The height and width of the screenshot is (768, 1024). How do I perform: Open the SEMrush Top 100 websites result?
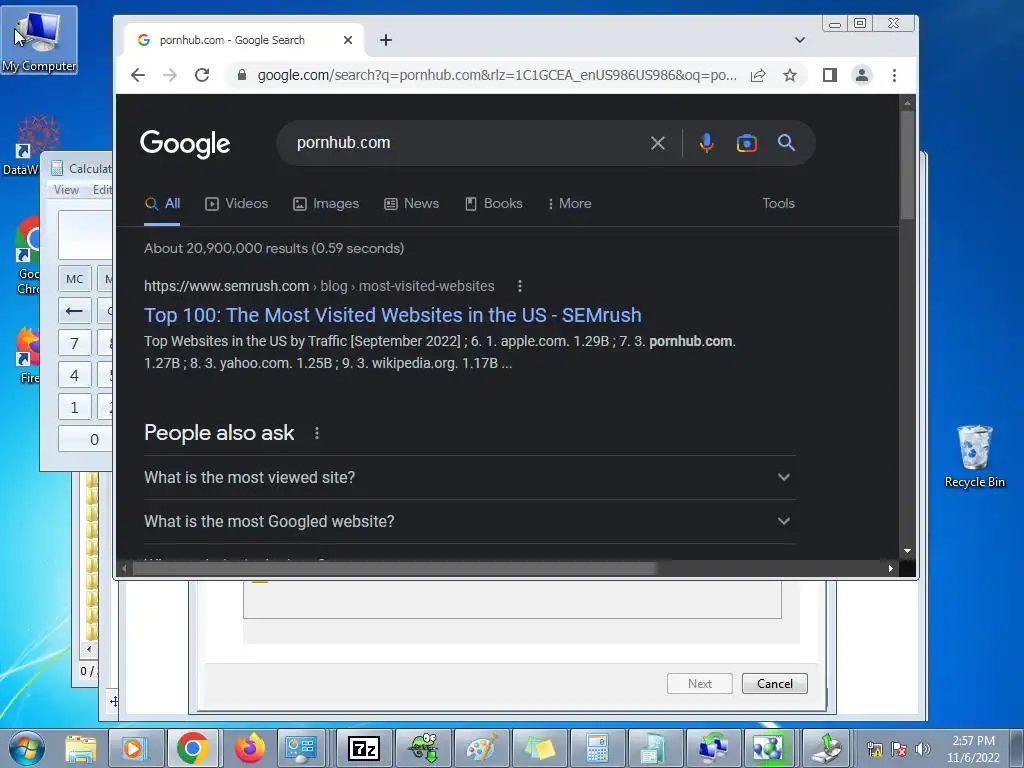(x=392, y=315)
